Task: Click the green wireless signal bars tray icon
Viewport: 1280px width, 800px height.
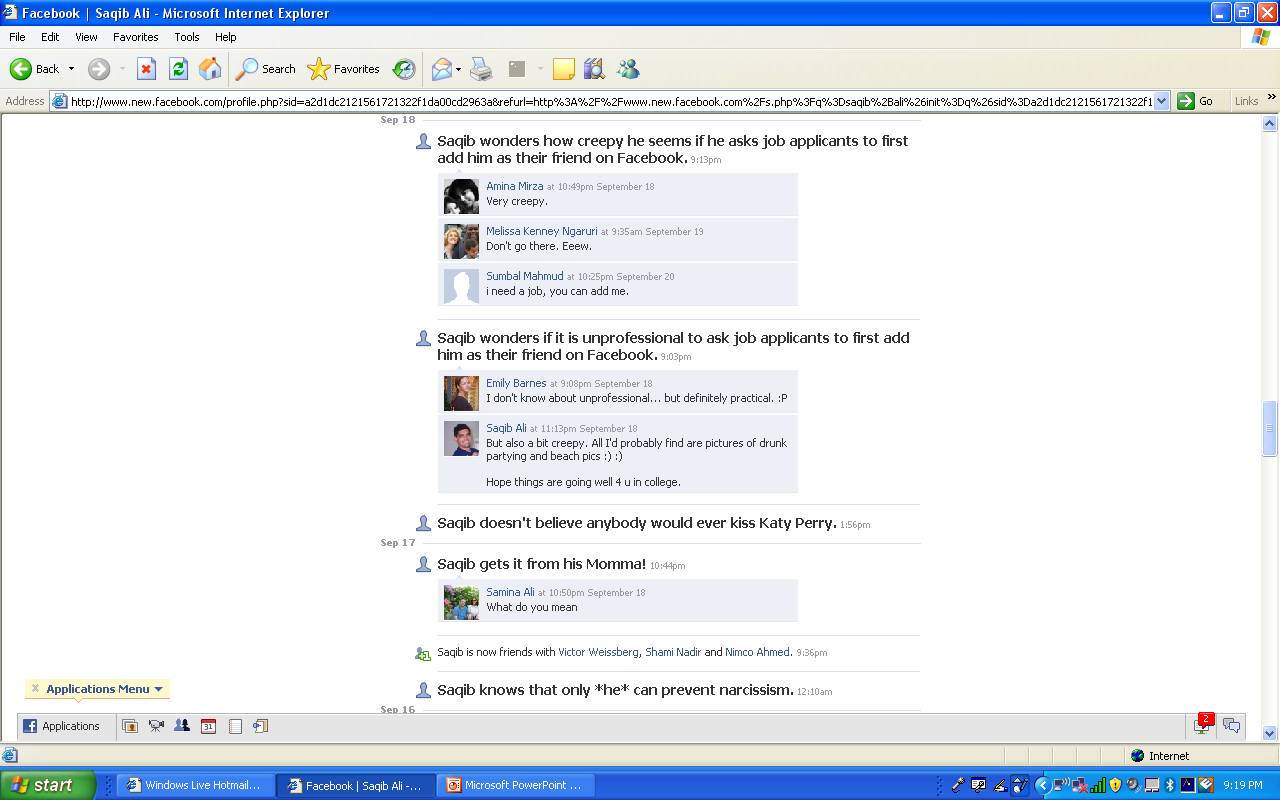Action: (x=1098, y=785)
